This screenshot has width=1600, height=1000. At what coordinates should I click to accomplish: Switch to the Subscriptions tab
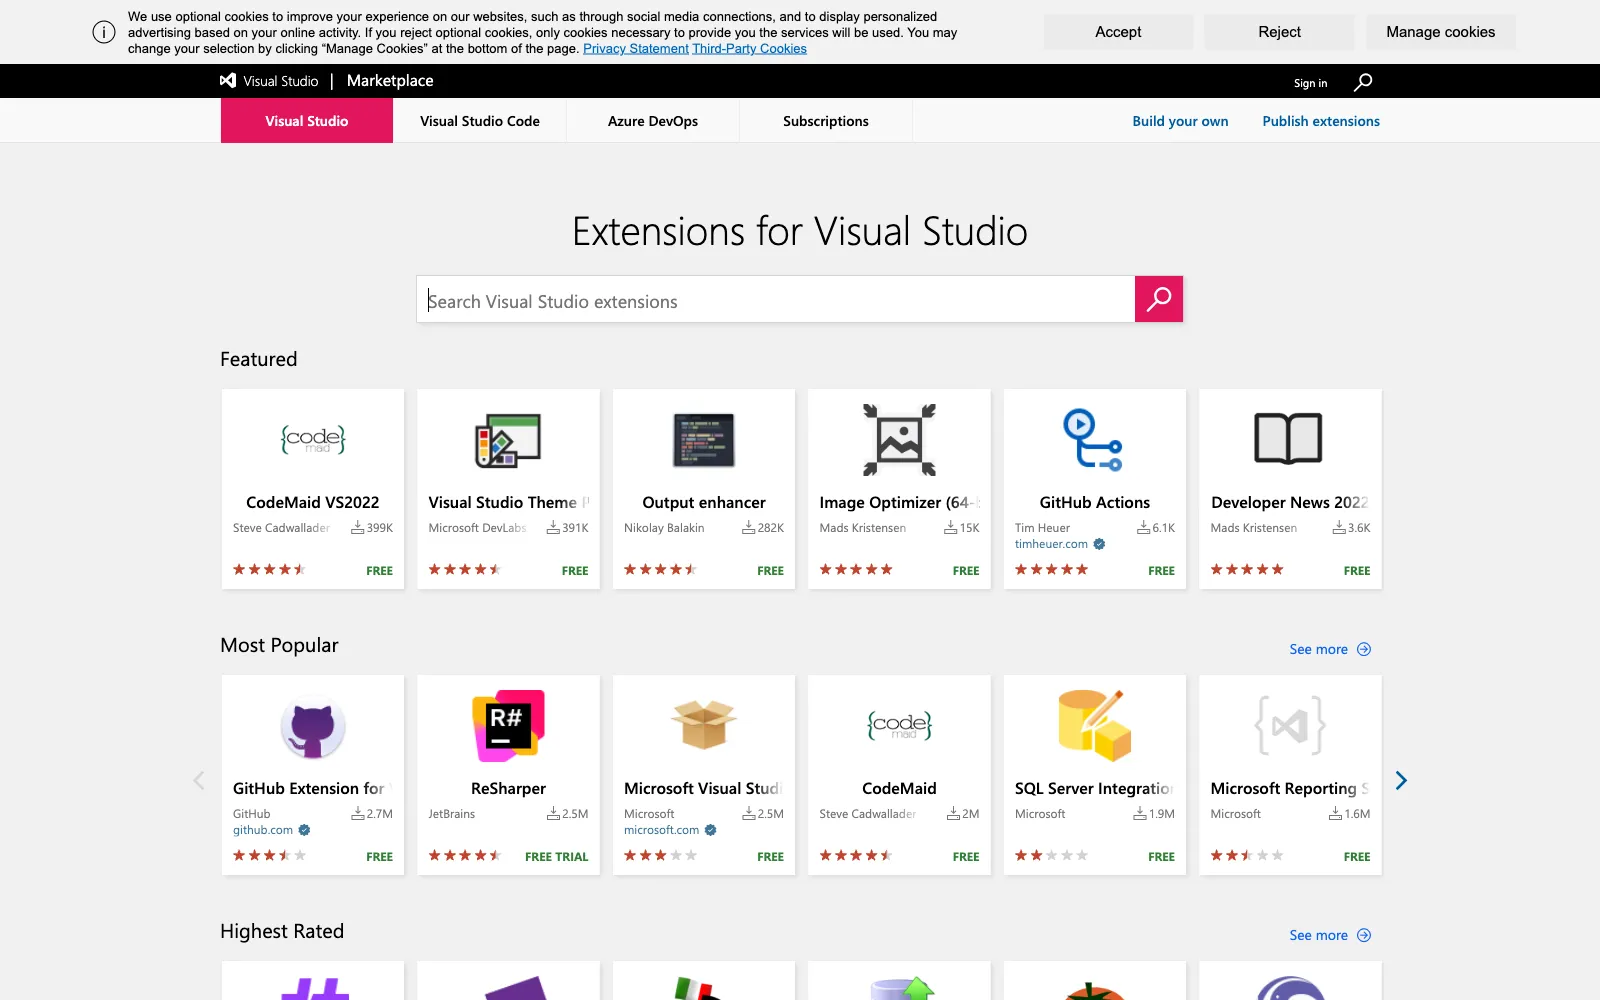tap(826, 121)
